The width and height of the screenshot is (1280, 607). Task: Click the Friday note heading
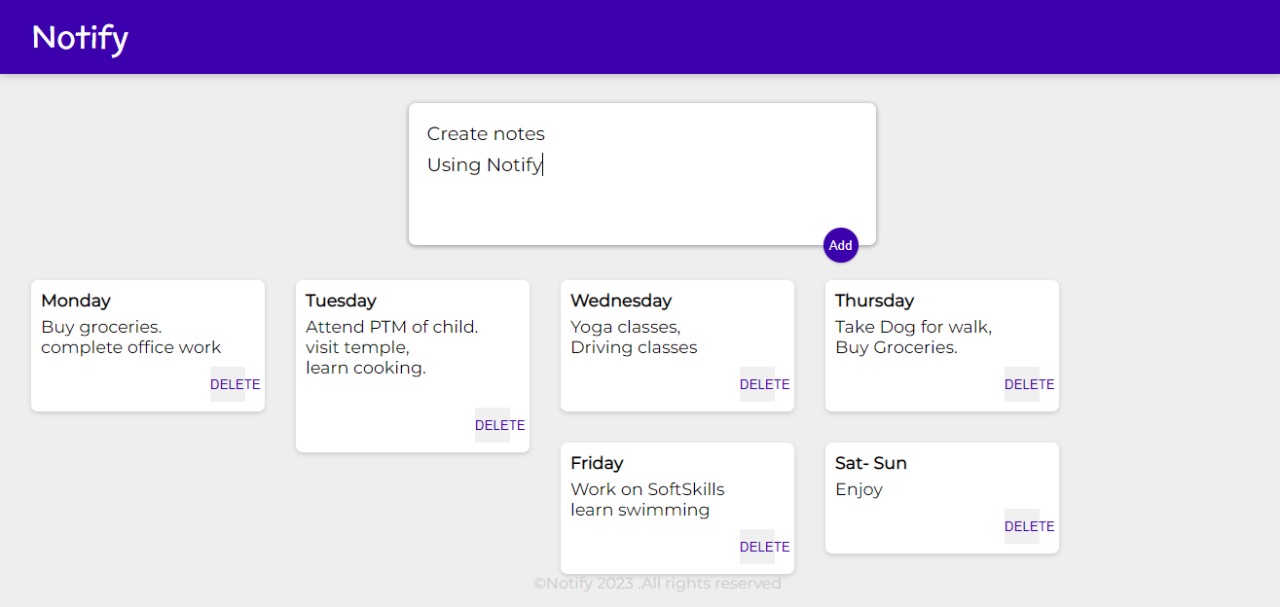pyautogui.click(x=597, y=463)
